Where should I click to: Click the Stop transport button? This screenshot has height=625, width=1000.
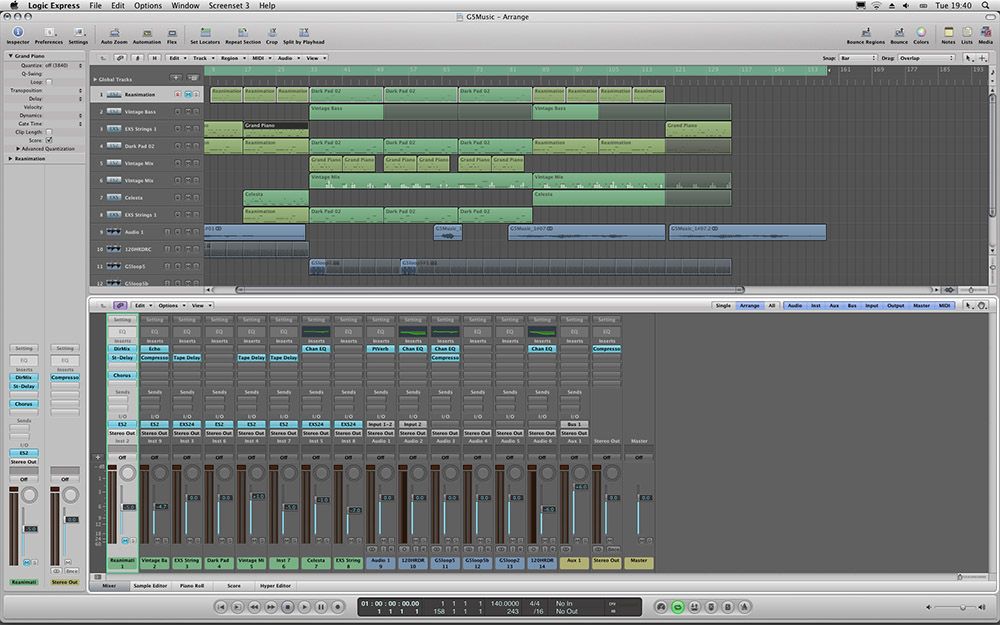(287, 607)
